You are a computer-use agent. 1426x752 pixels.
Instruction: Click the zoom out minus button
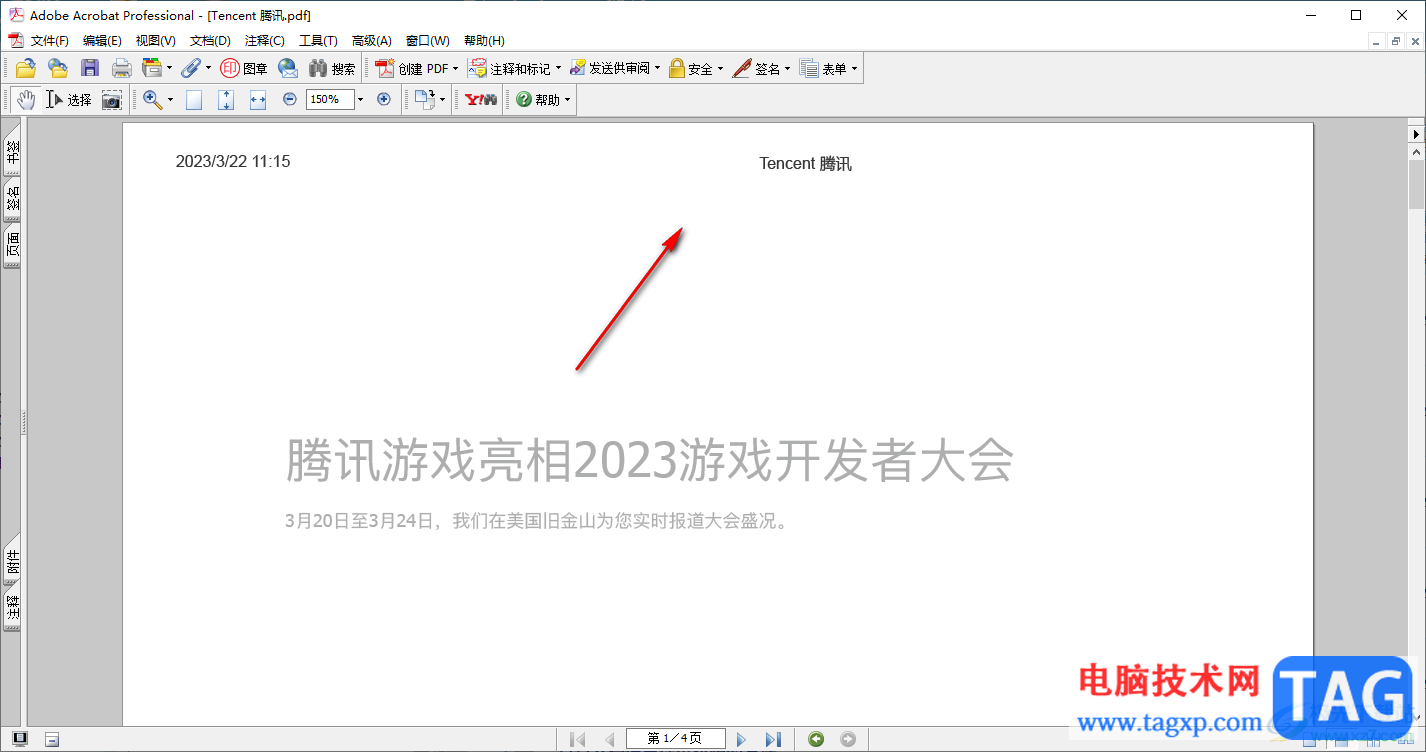290,99
